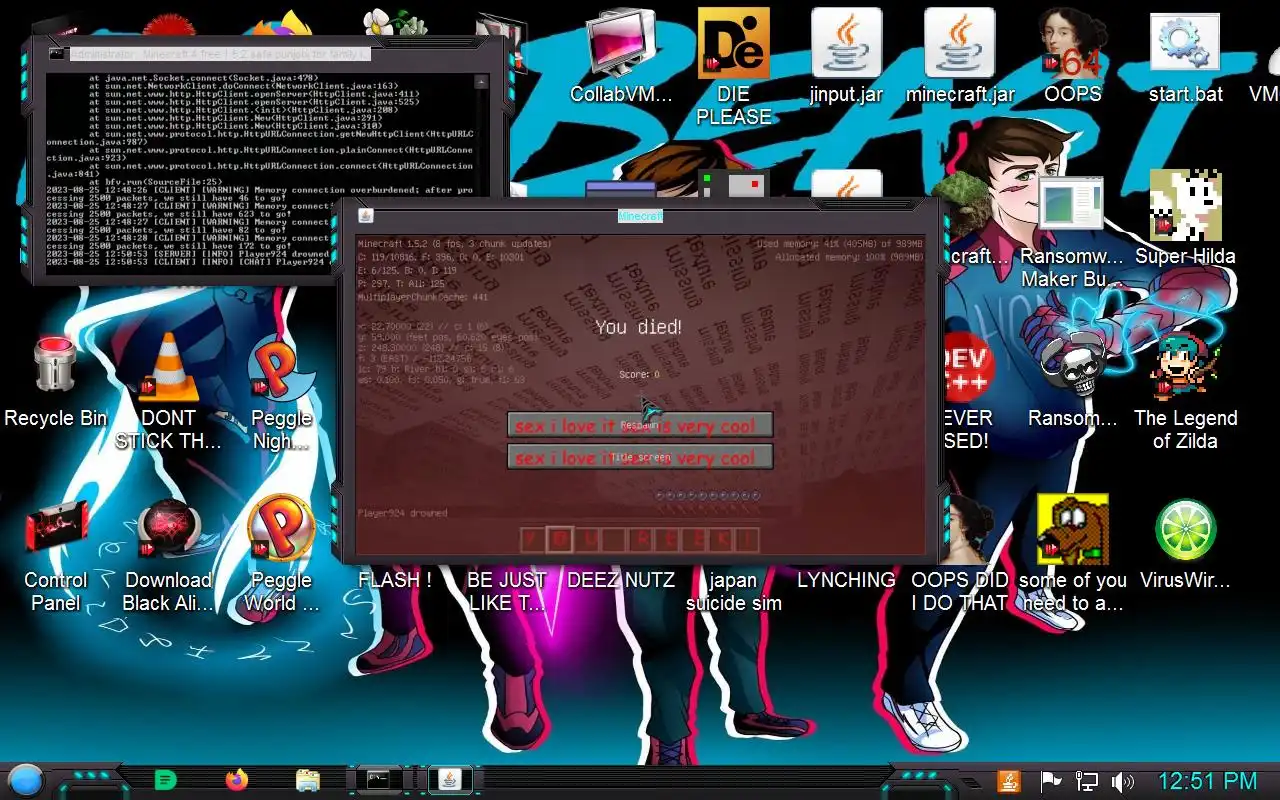Open the volume speaker tray icon
Image resolution: width=1280 pixels, height=800 pixels.
coord(1123,781)
